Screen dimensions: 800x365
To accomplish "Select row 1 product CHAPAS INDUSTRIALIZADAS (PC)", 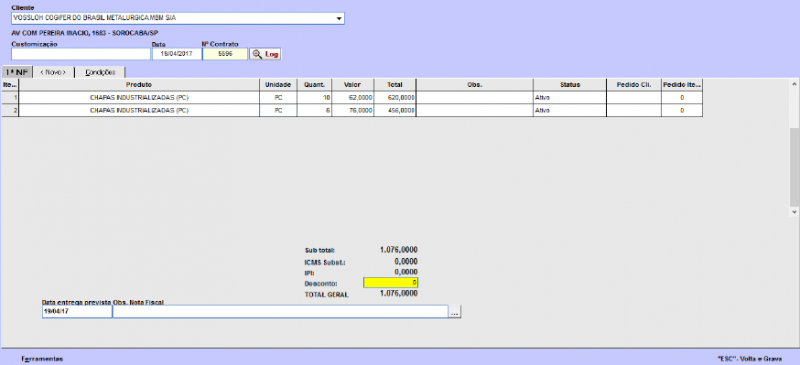I will click(x=139, y=97).
